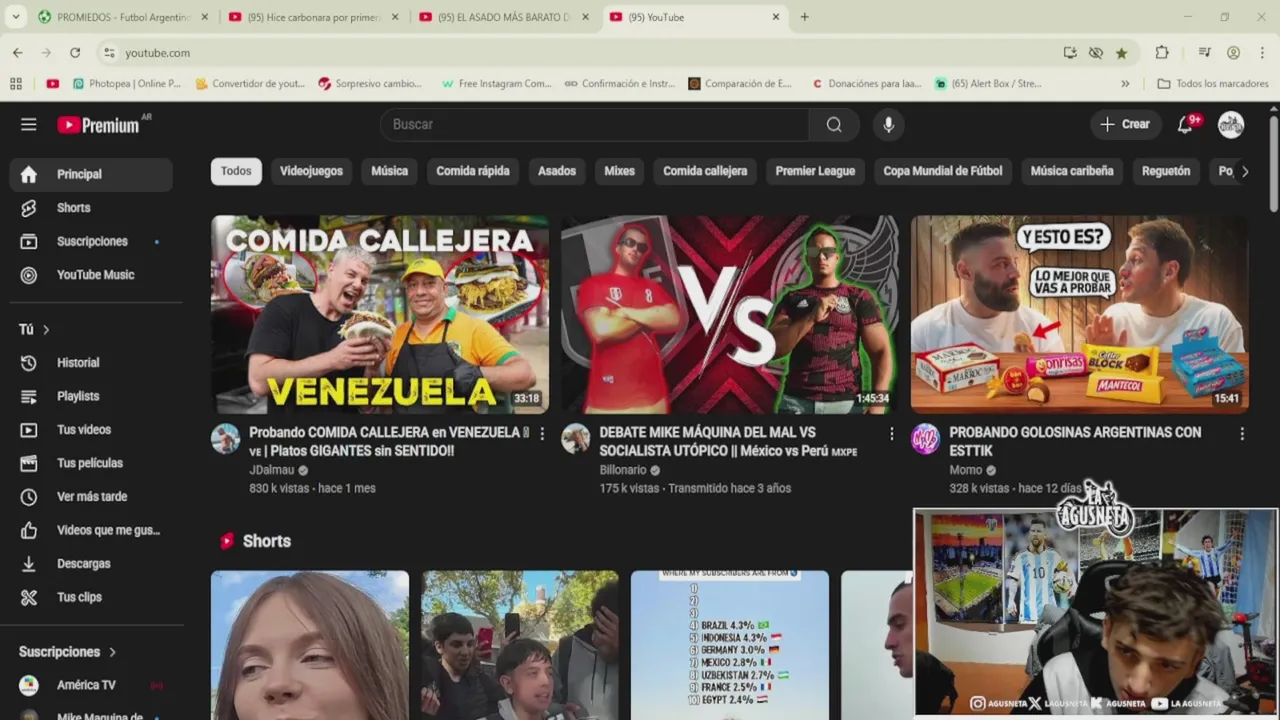Open Descargas in the sidebar
The image size is (1280, 720).
pos(91,564)
